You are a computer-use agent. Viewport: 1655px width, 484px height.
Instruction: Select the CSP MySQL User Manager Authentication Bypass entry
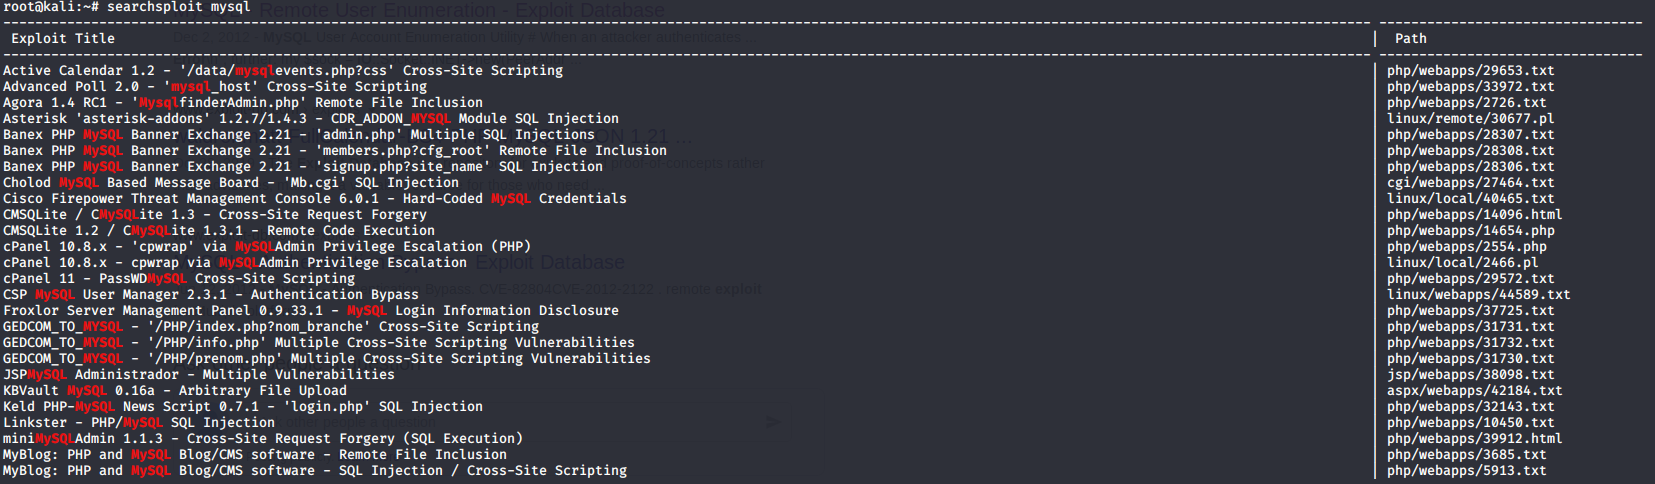coord(211,295)
